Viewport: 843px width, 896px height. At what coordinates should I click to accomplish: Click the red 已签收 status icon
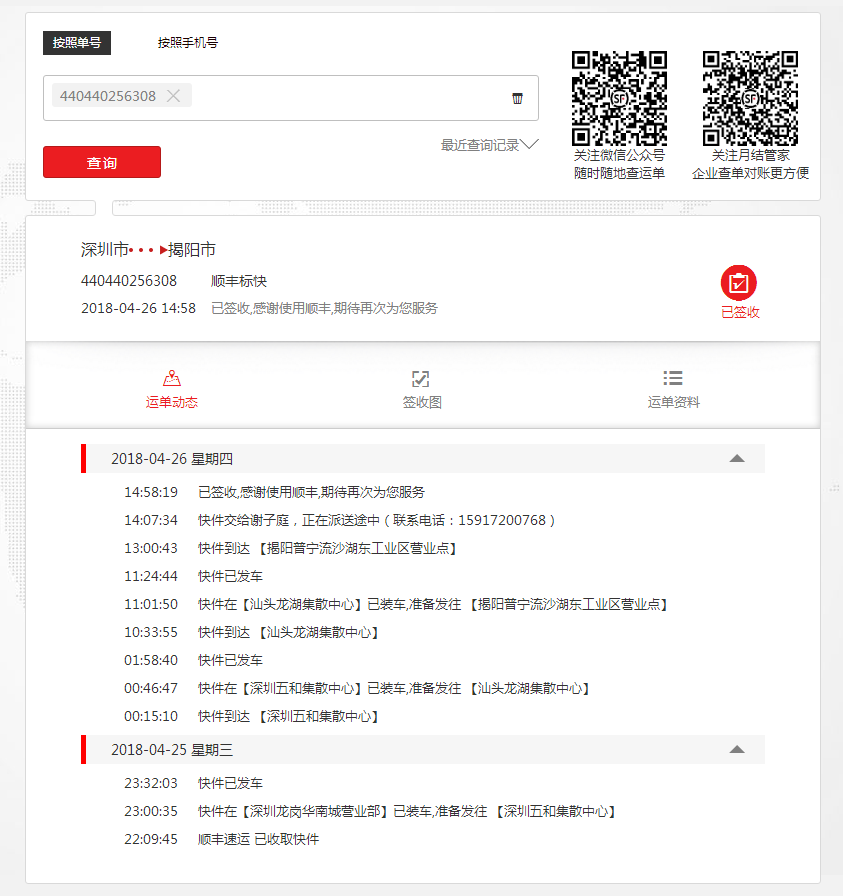pos(739,283)
